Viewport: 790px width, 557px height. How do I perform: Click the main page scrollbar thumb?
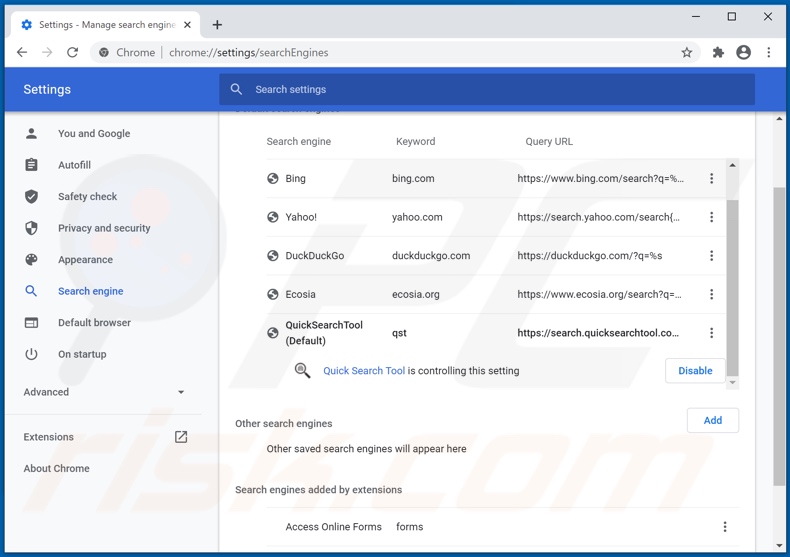coord(779,336)
